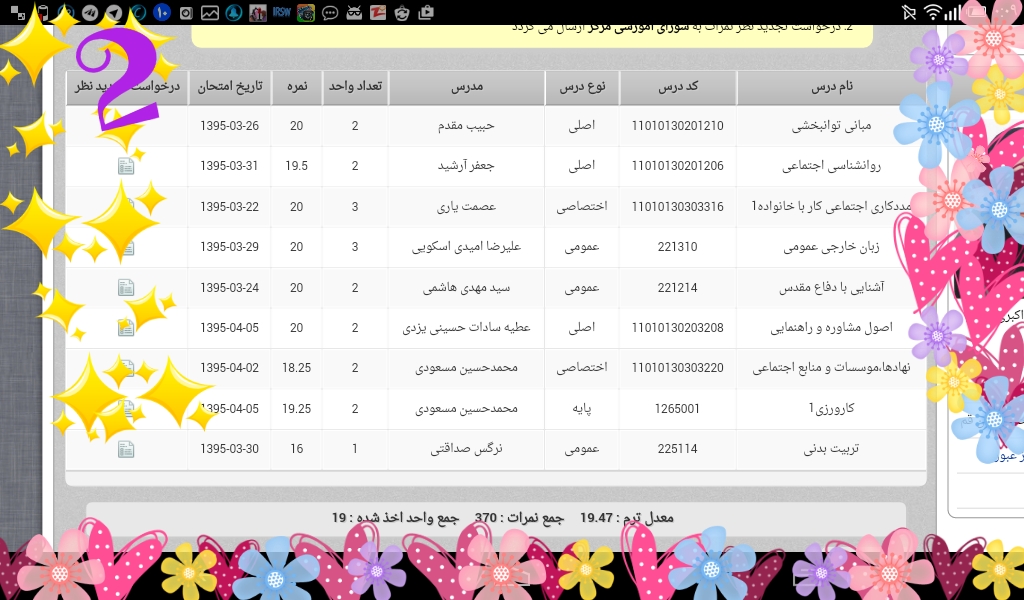Click the term average 'معدل ترم : 19.47'
The width and height of the screenshot is (1024, 600).
626,518
